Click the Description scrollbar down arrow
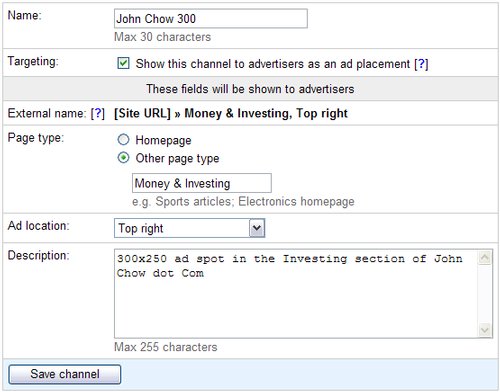 pos(485,330)
